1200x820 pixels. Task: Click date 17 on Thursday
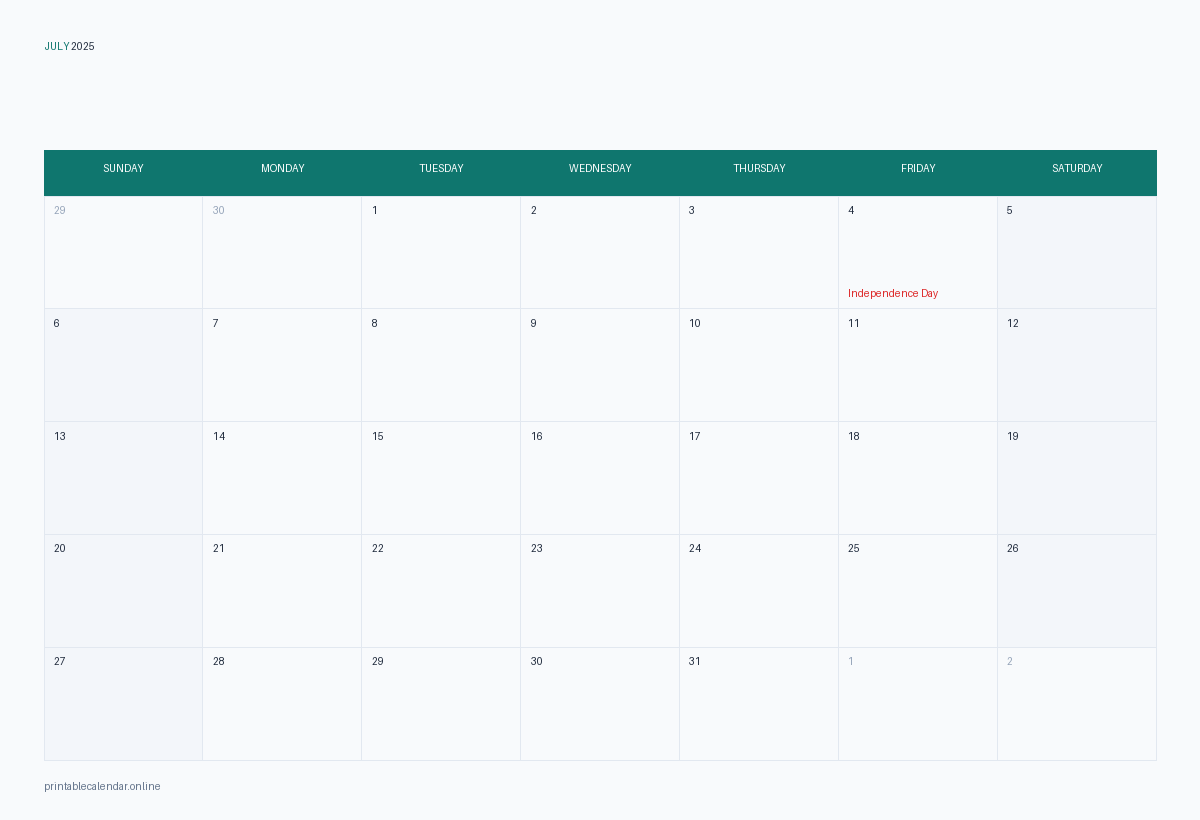(x=695, y=436)
